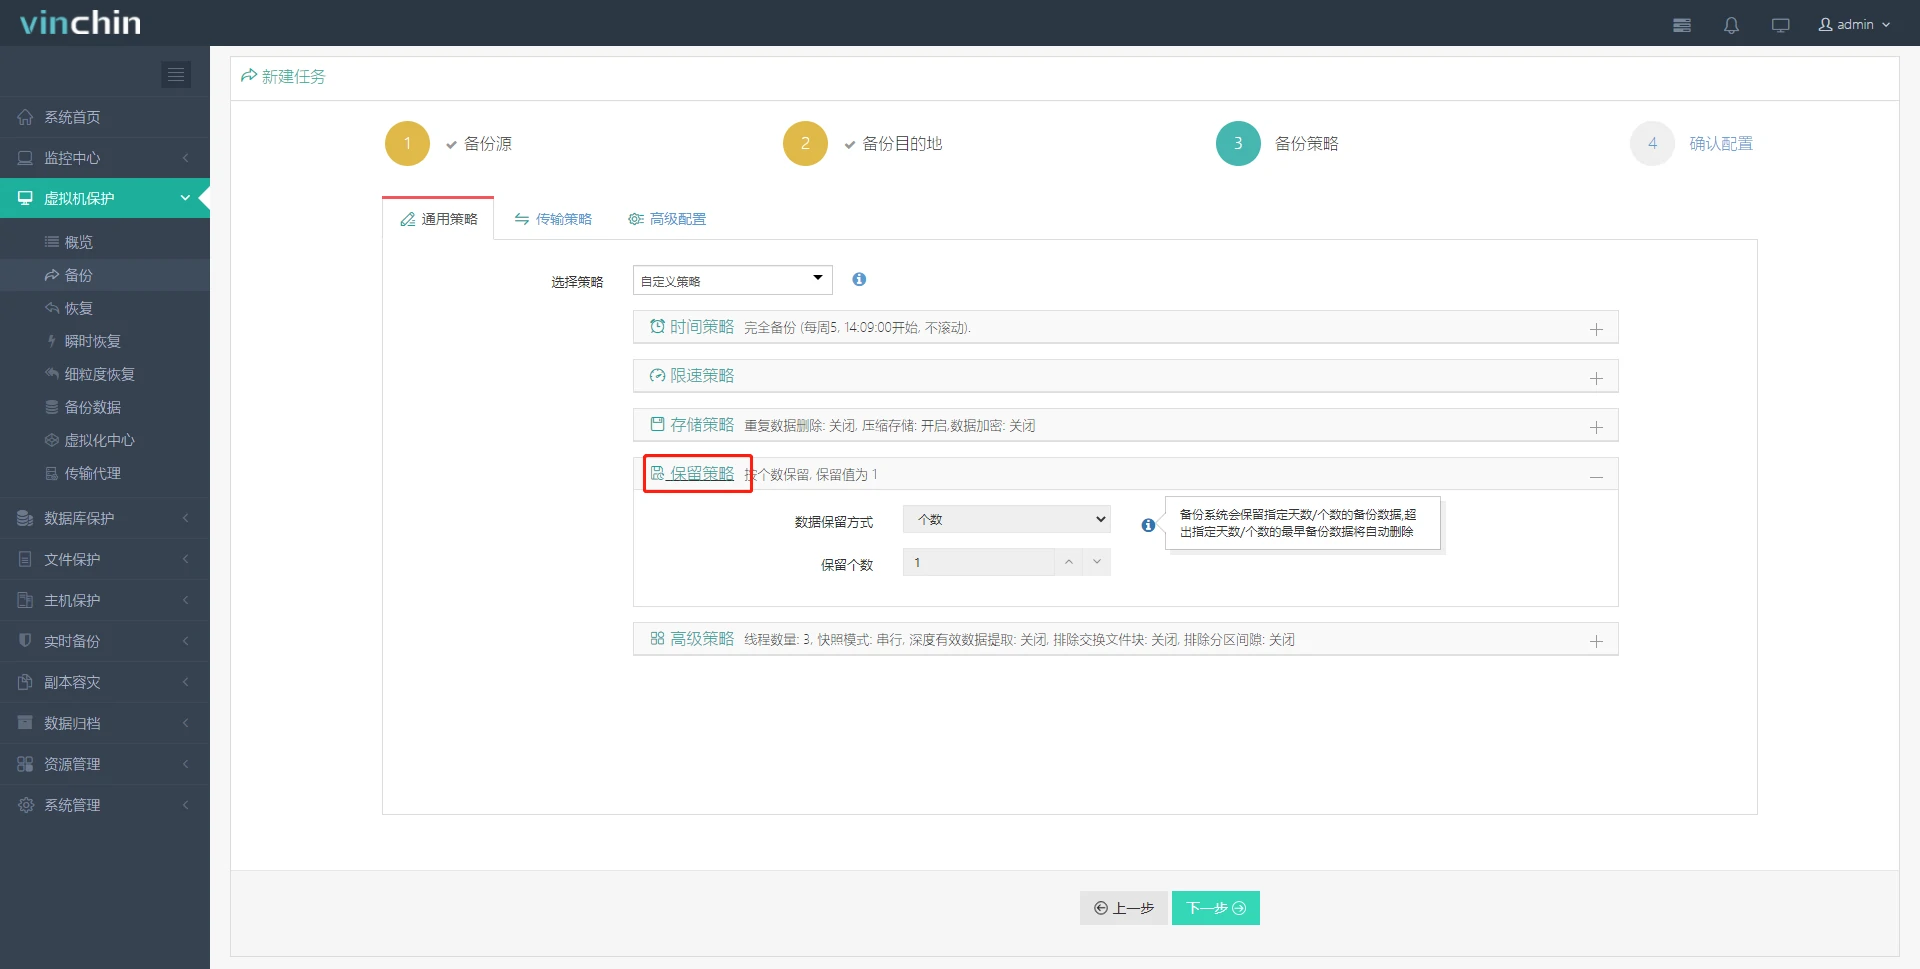Screen dimensions: 1920x969
Task: Expand 主机保护 sidebar menu
Action: pyautogui.click(x=105, y=600)
